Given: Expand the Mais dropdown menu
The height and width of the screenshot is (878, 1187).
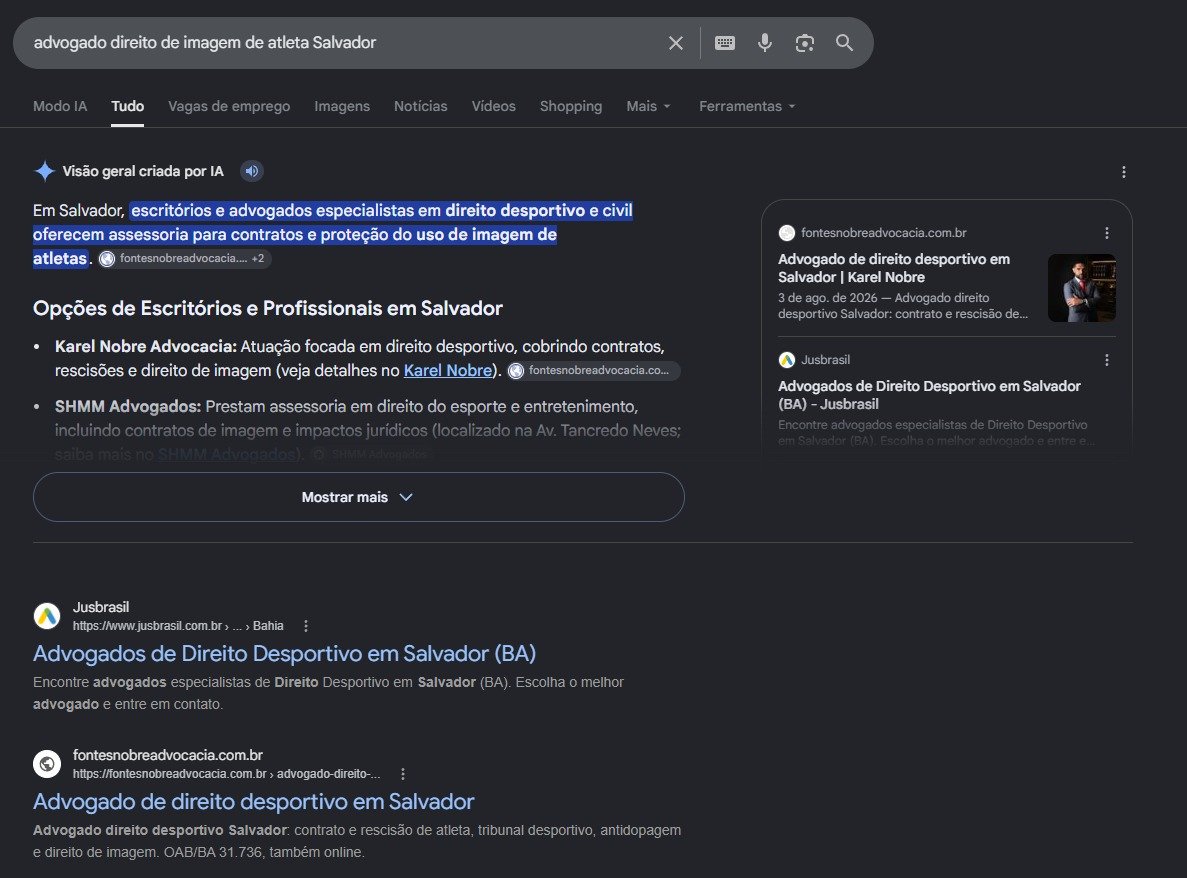Looking at the screenshot, I should (x=648, y=106).
